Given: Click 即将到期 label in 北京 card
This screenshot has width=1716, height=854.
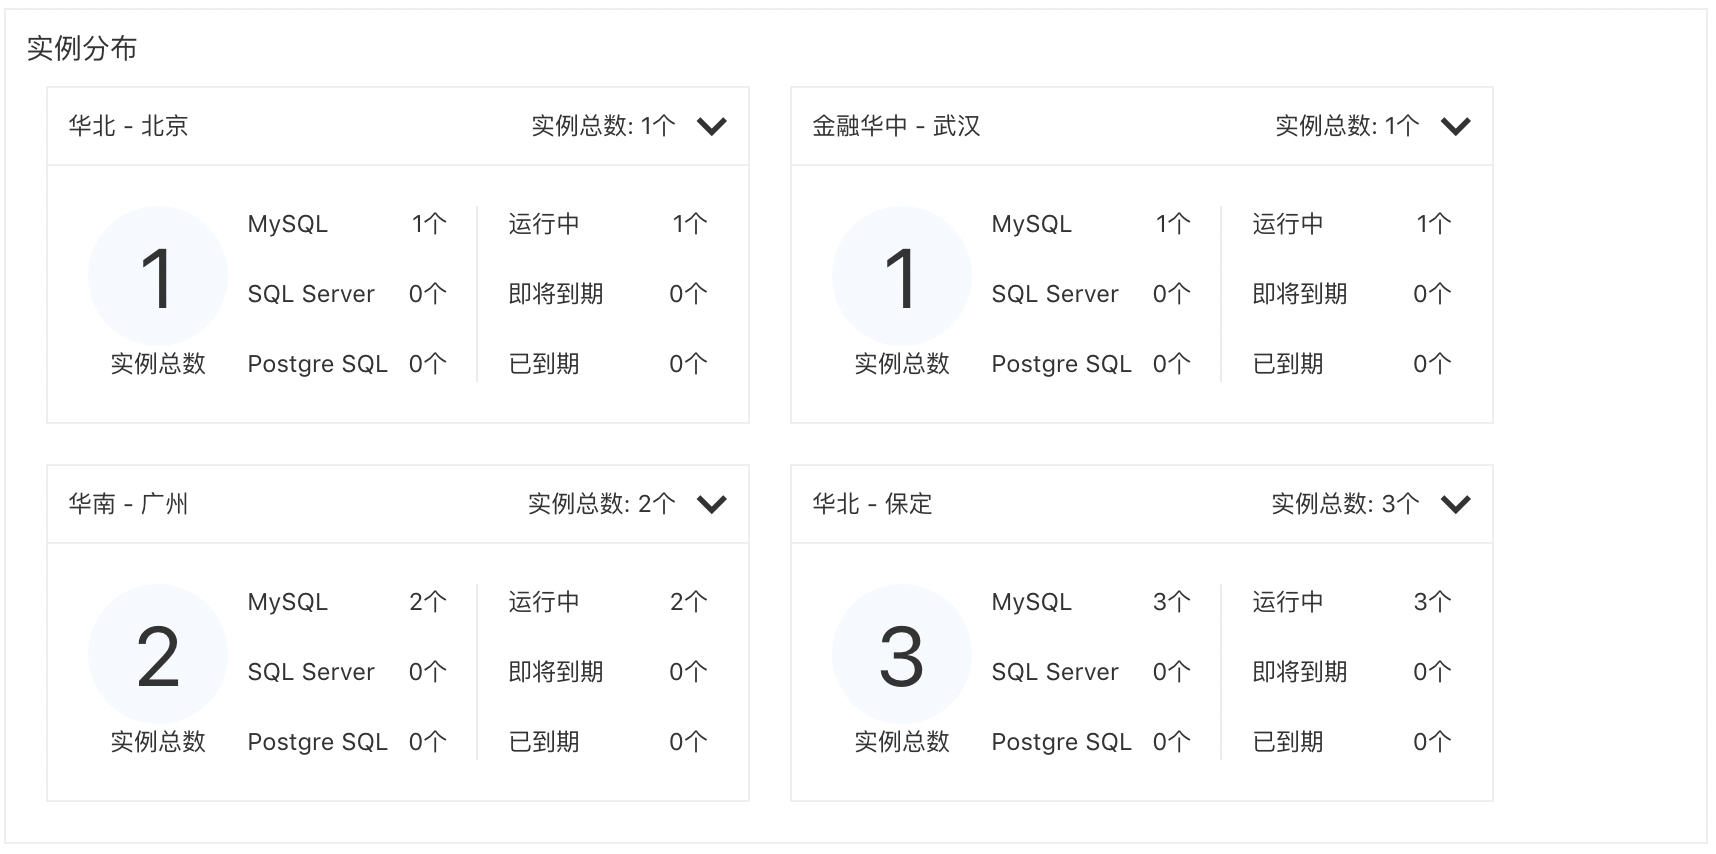Looking at the screenshot, I should (x=556, y=294).
